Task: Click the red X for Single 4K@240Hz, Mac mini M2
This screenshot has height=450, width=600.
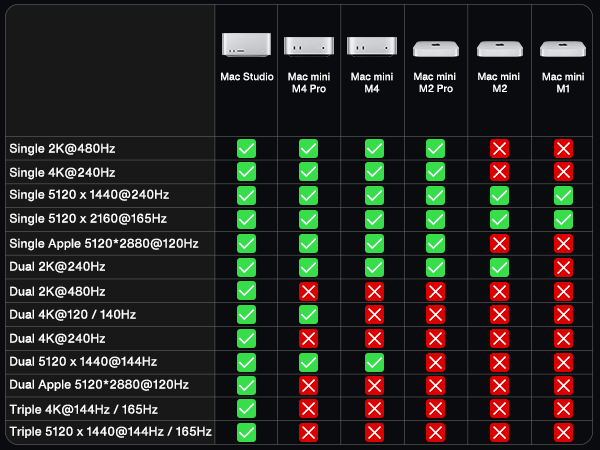Action: 499,172
